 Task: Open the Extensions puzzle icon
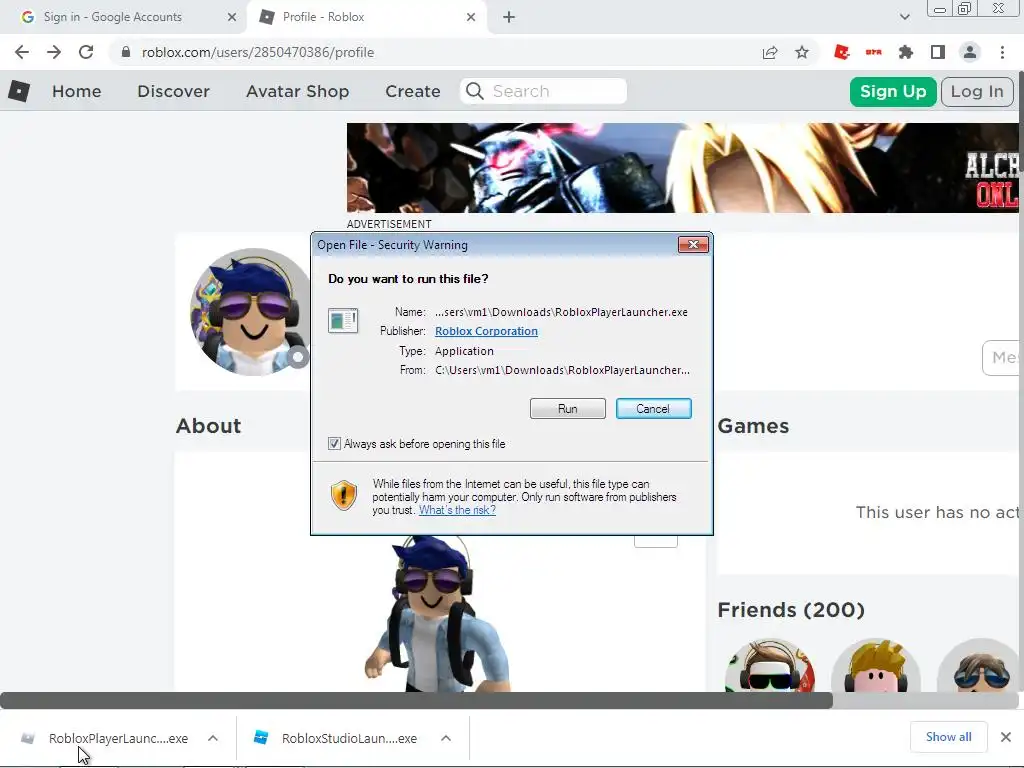tap(906, 52)
